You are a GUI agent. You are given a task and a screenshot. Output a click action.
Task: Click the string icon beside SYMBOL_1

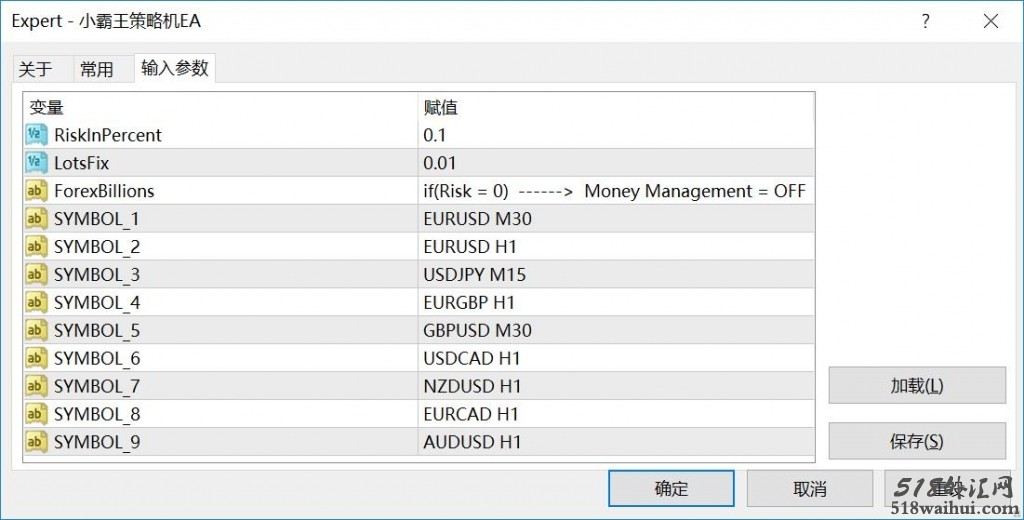(x=36, y=219)
